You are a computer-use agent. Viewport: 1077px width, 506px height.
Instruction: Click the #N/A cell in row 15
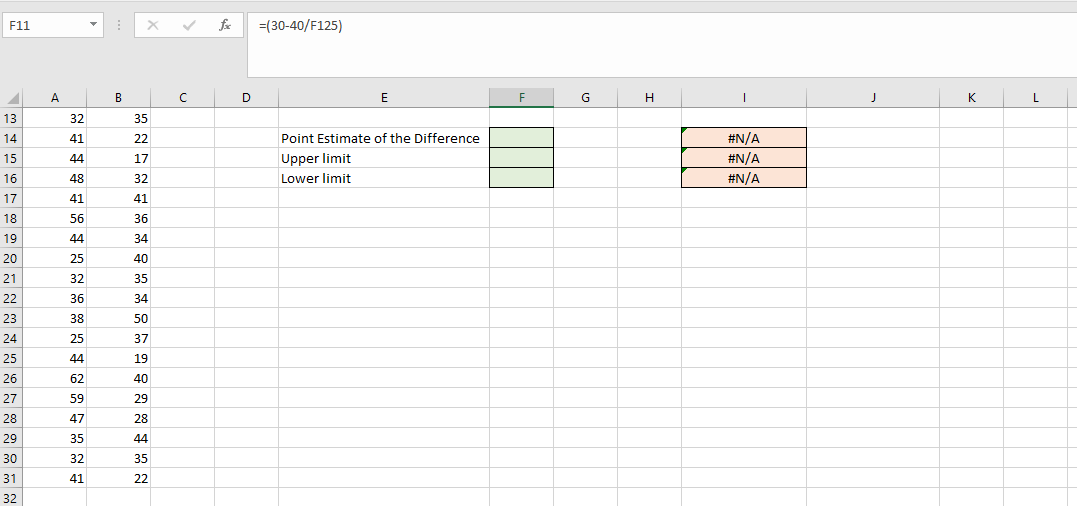tap(744, 158)
